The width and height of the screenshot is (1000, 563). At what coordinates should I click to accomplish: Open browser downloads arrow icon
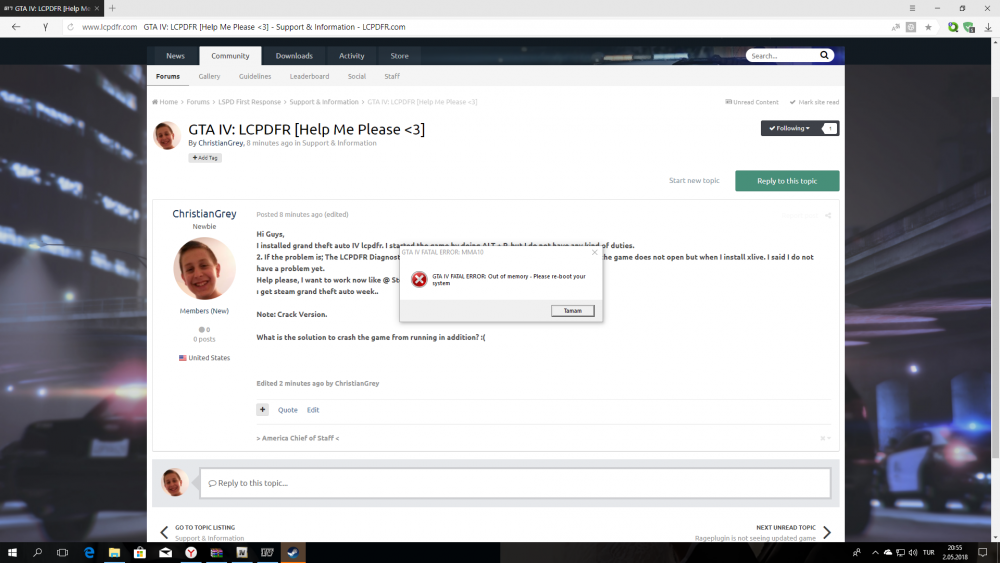(988, 27)
